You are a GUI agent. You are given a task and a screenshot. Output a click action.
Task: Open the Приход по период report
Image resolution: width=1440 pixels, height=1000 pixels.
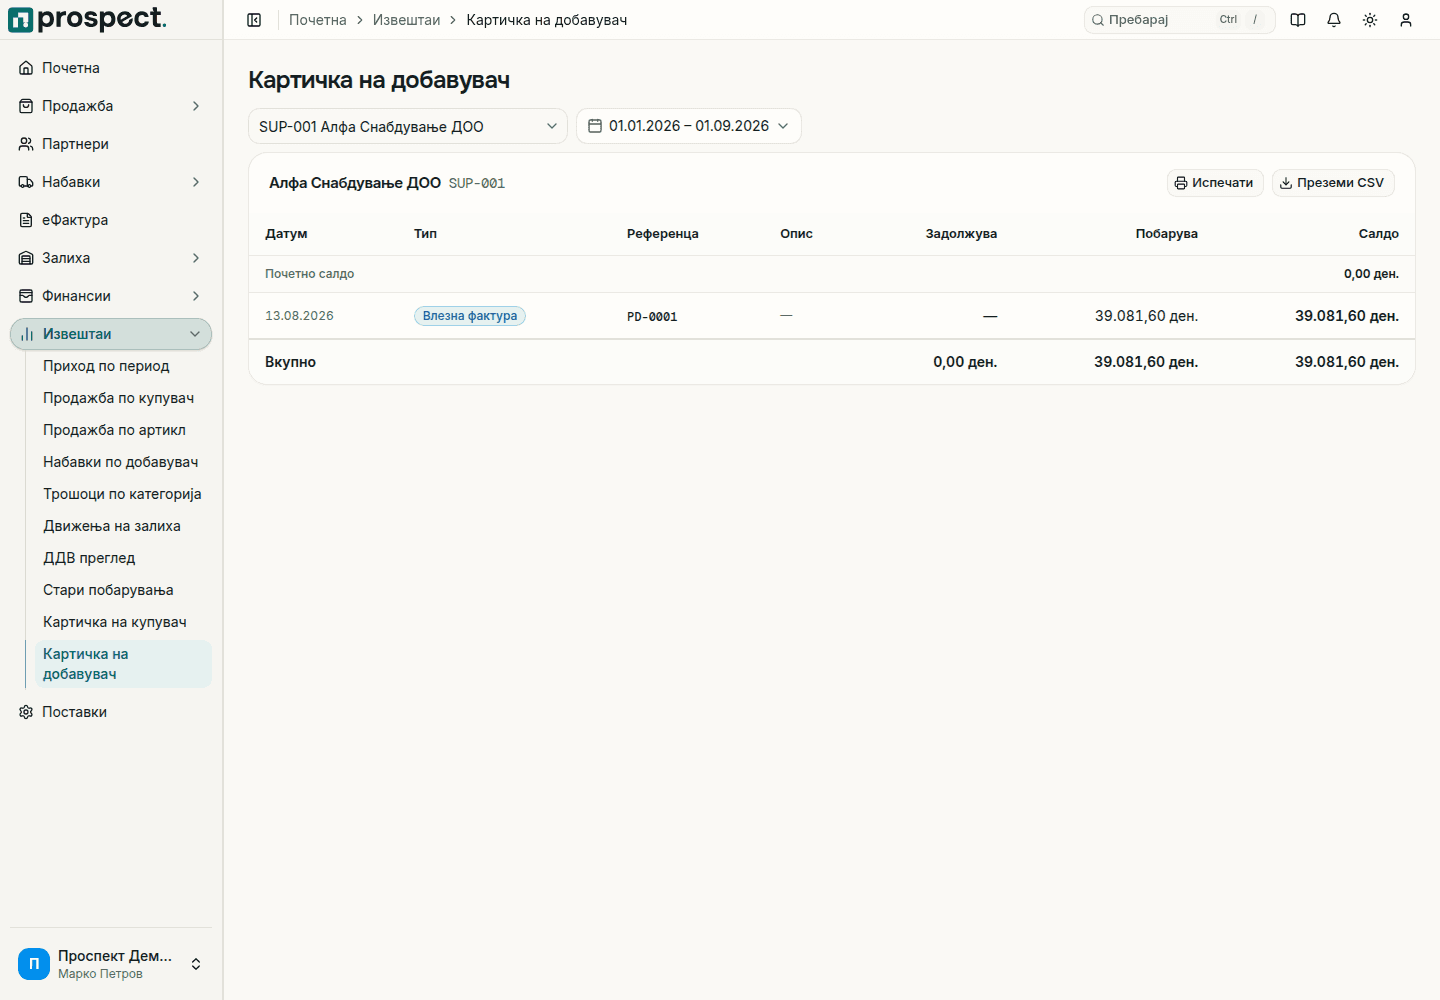pyautogui.click(x=123, y=366)
